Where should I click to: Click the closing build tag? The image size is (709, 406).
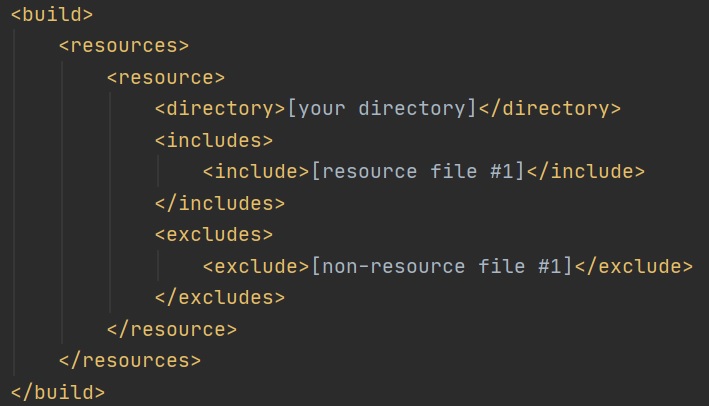[x=58, y=391]
